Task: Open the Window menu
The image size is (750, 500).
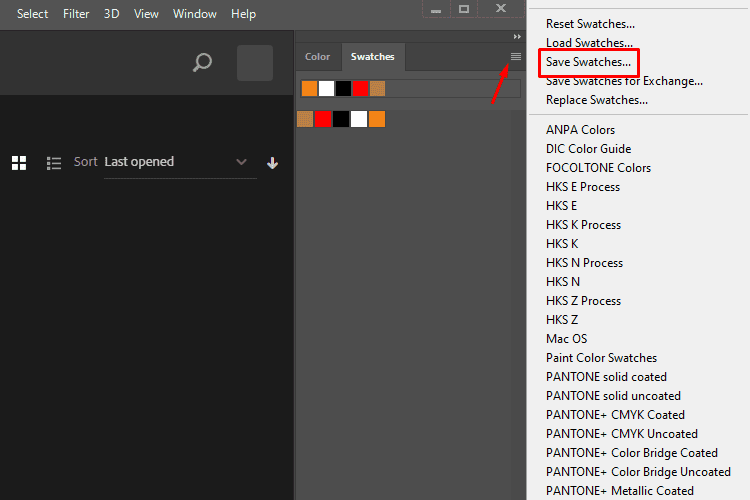Action: [195, 14]
